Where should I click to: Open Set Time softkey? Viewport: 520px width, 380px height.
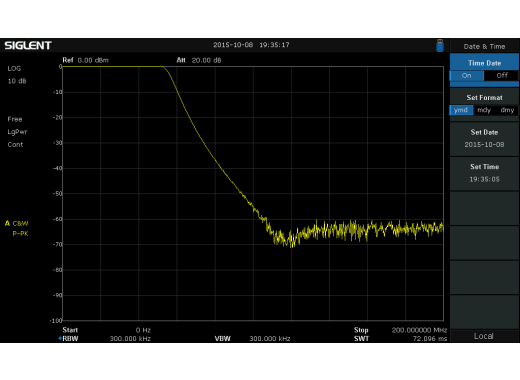[x=484, y=173]
